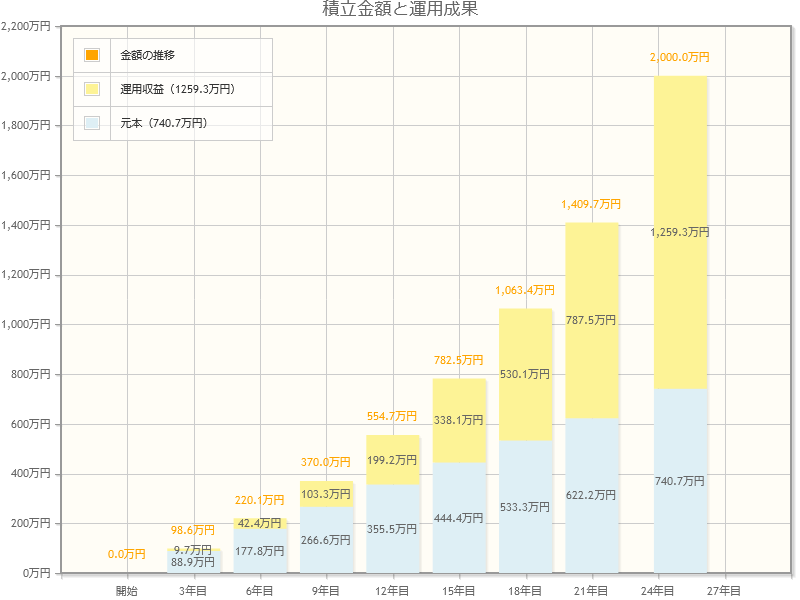This screenshot has height=600, width=800.
Task: Click the 開始 axis label
Action: [127, 590]
